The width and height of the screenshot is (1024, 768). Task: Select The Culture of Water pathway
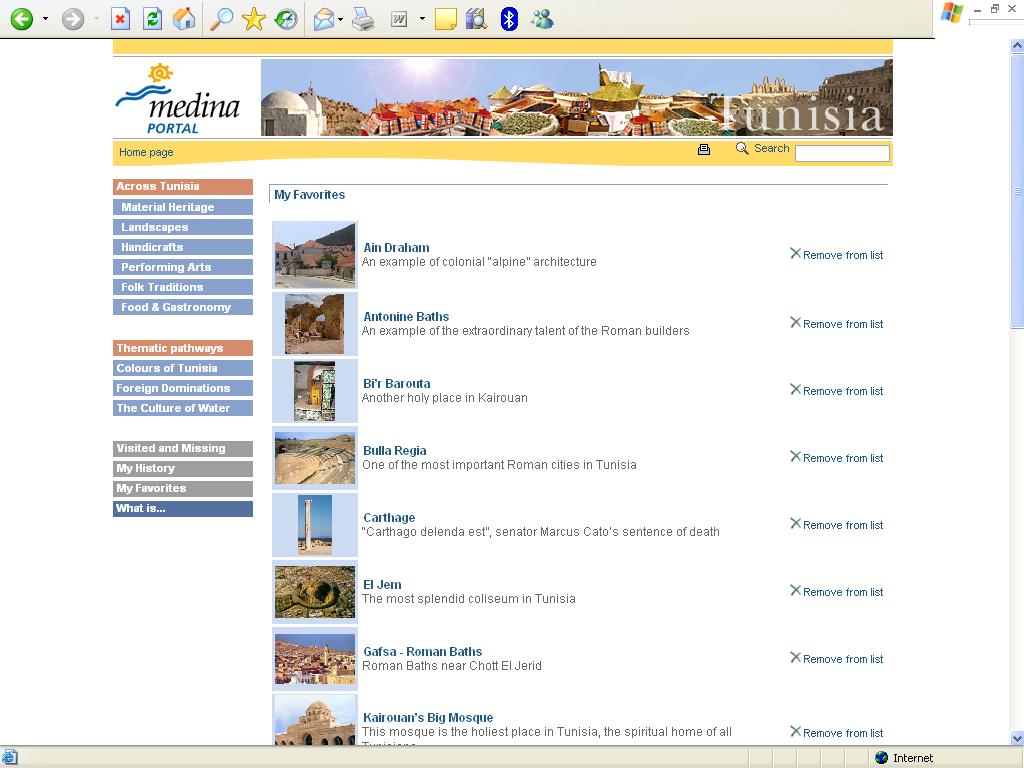[183, 408]
